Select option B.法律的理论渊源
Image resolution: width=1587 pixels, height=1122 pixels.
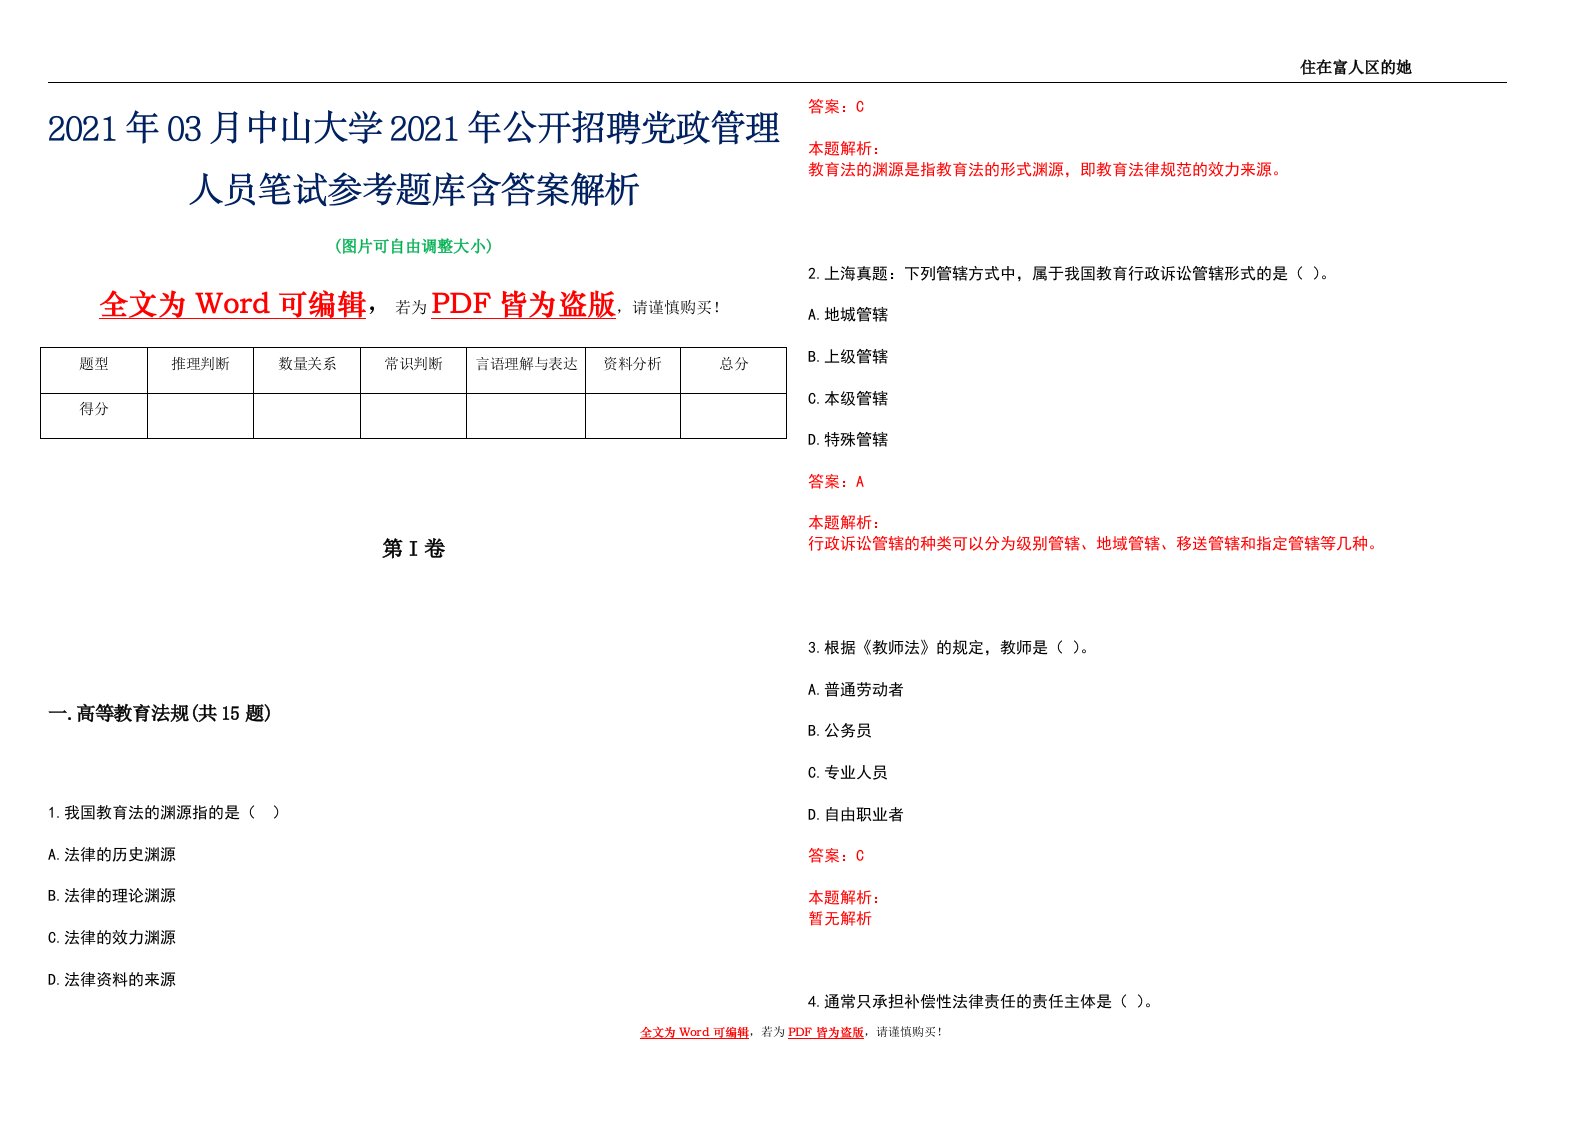click(x=112, y=896)
